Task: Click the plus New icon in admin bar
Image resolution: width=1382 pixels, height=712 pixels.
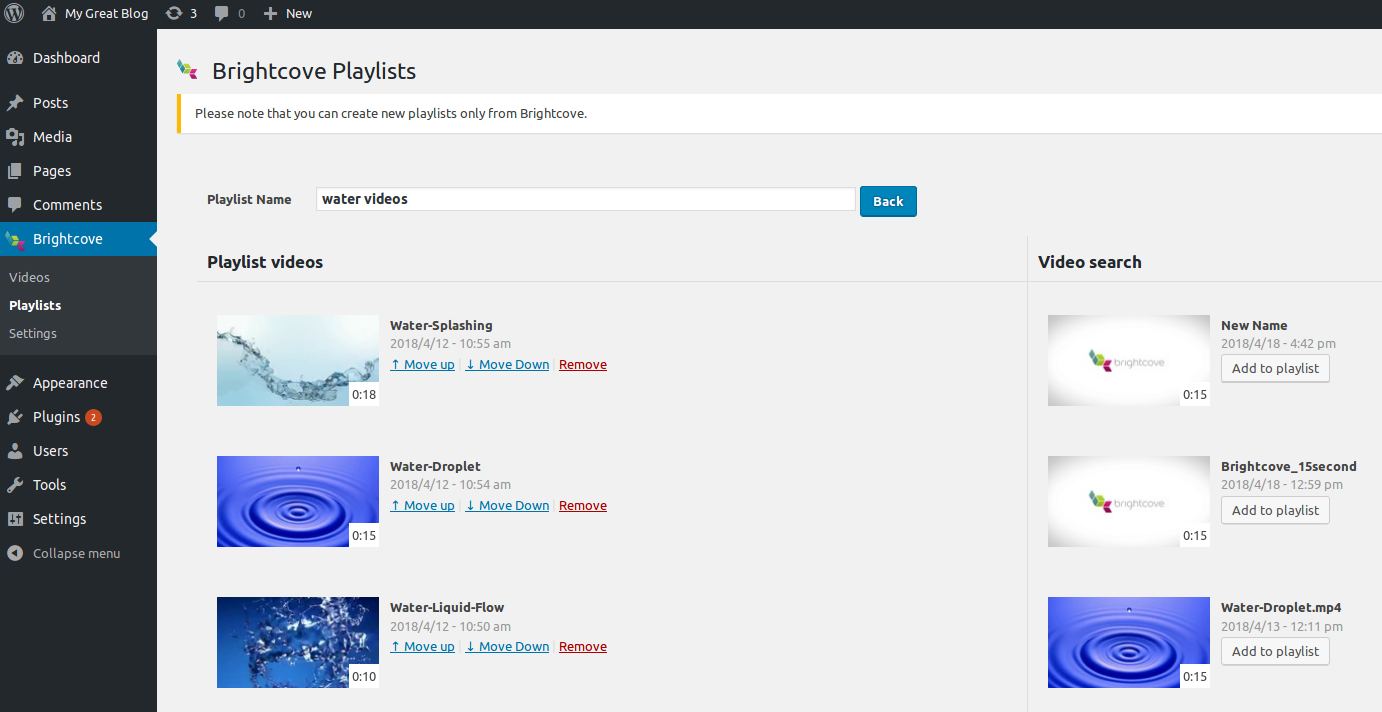Action: click(271, 13)
